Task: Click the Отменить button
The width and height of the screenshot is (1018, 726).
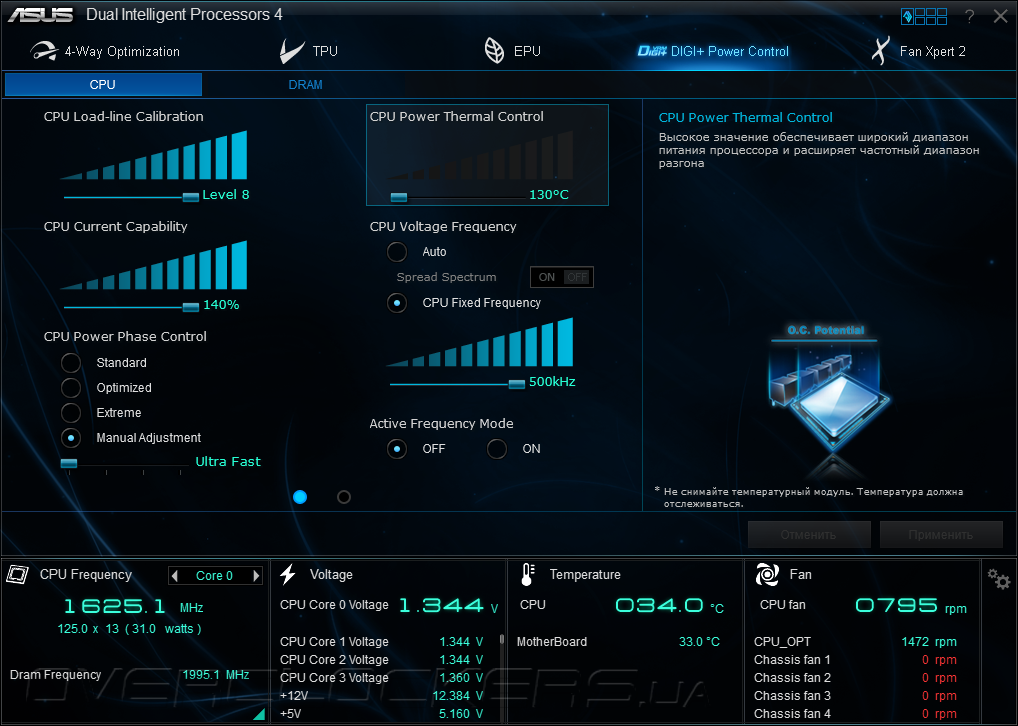Action: coord(809,535)
